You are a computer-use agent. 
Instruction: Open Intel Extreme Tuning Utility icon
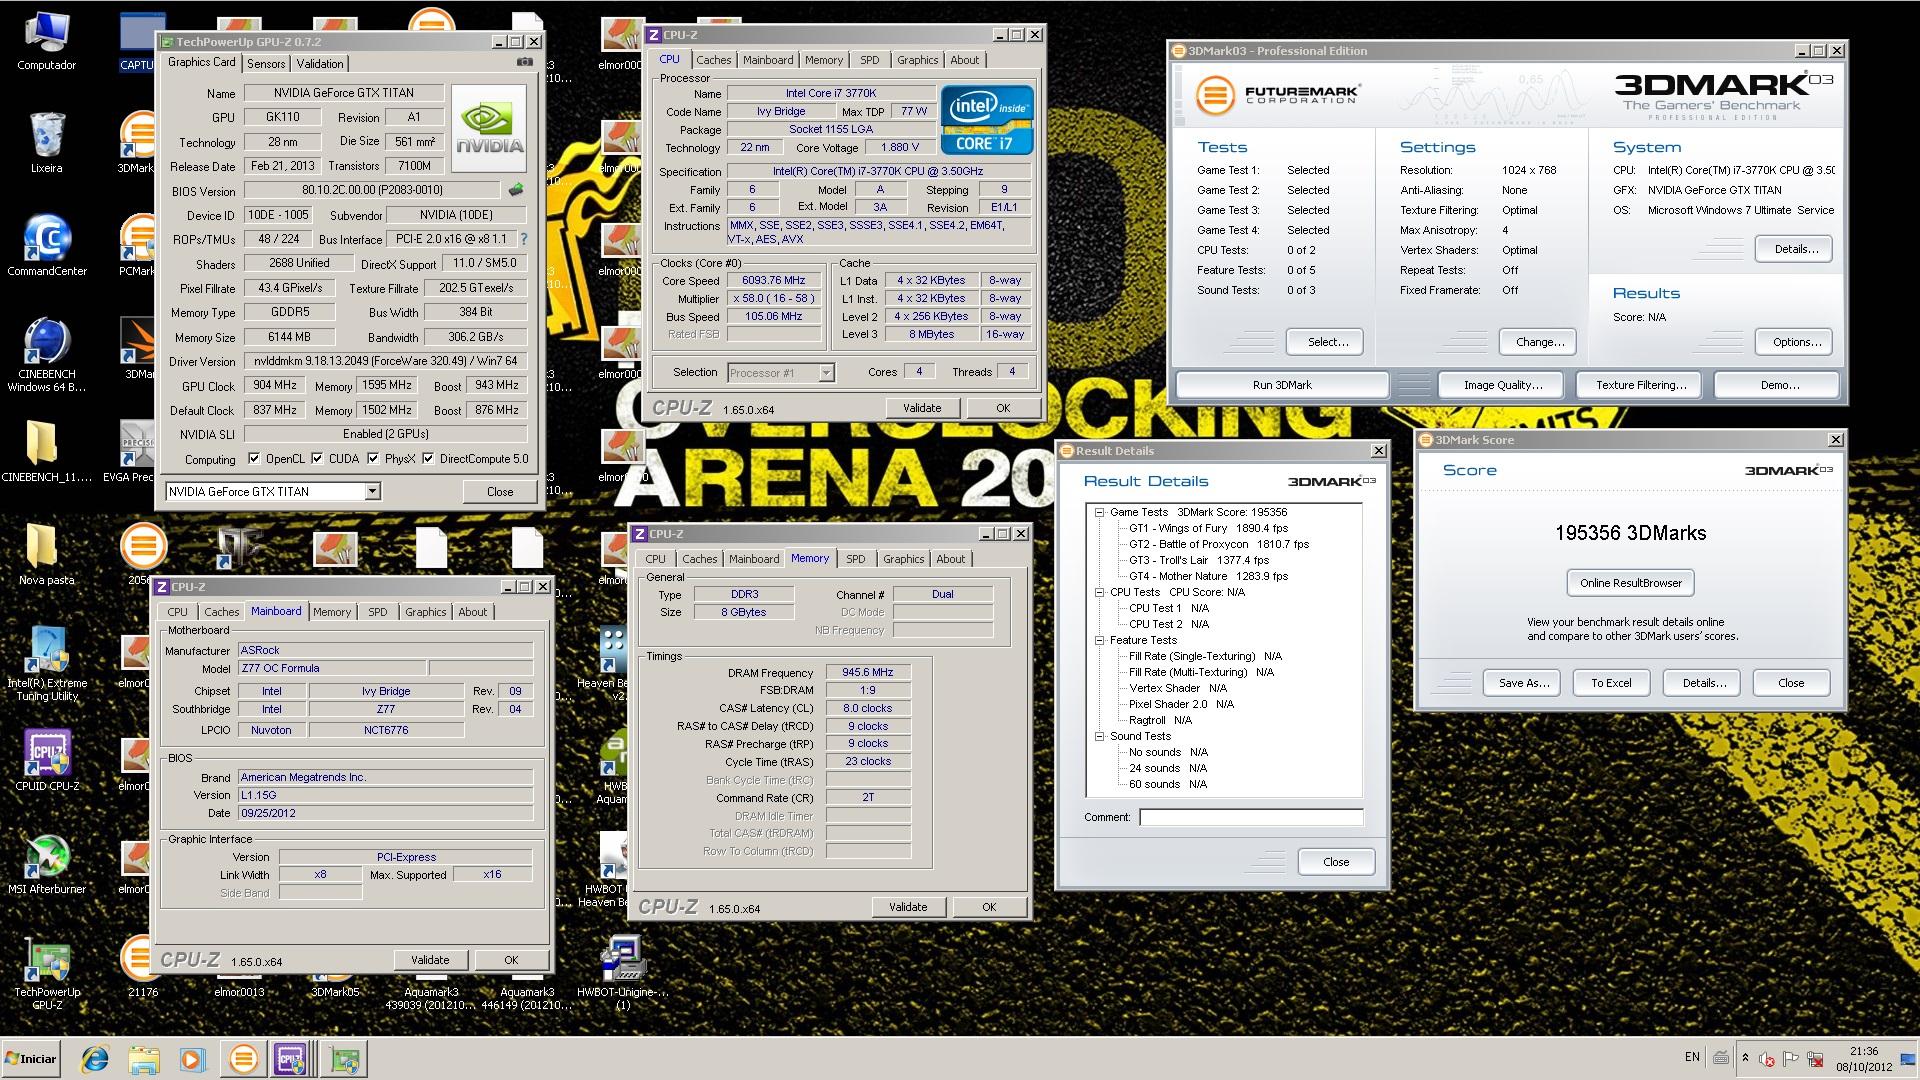point(46,664)
